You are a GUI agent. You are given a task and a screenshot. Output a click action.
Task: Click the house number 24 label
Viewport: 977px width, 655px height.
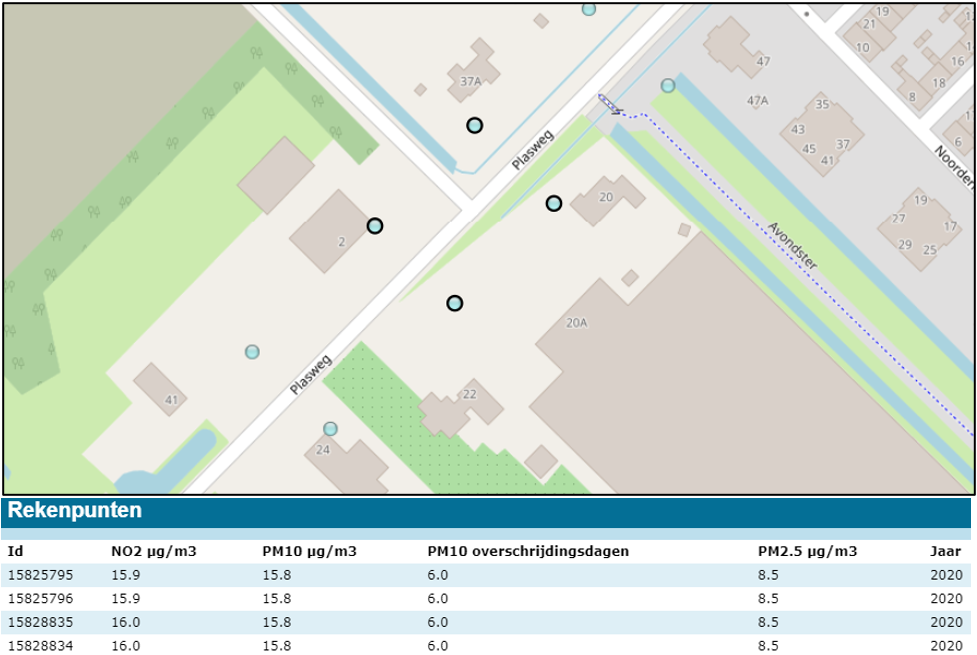point(323,449)
